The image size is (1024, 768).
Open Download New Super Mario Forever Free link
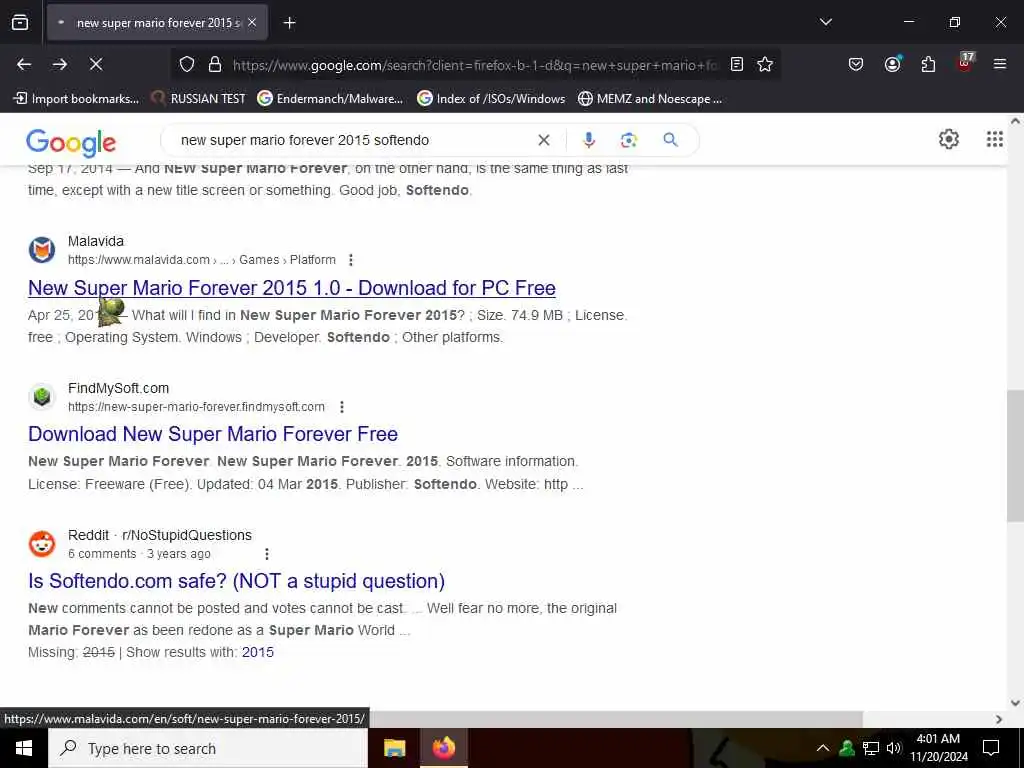tap(213, 434)
